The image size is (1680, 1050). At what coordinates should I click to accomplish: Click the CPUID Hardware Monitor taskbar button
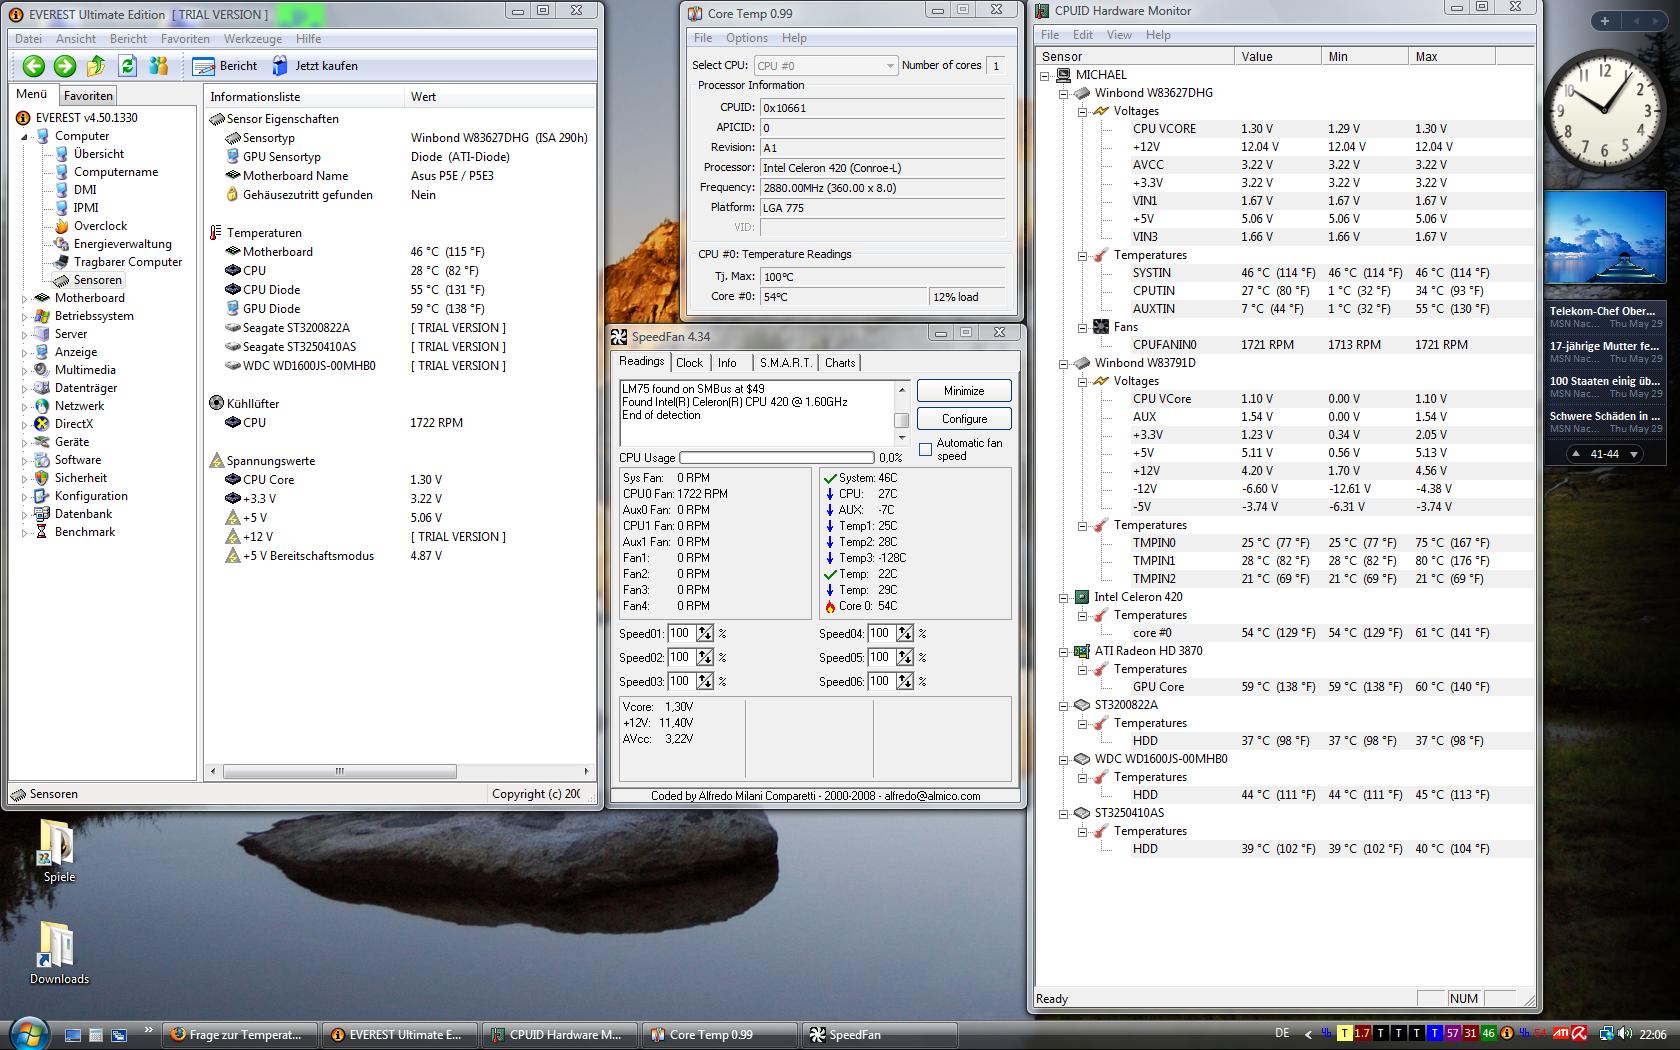click(560, 1035)
